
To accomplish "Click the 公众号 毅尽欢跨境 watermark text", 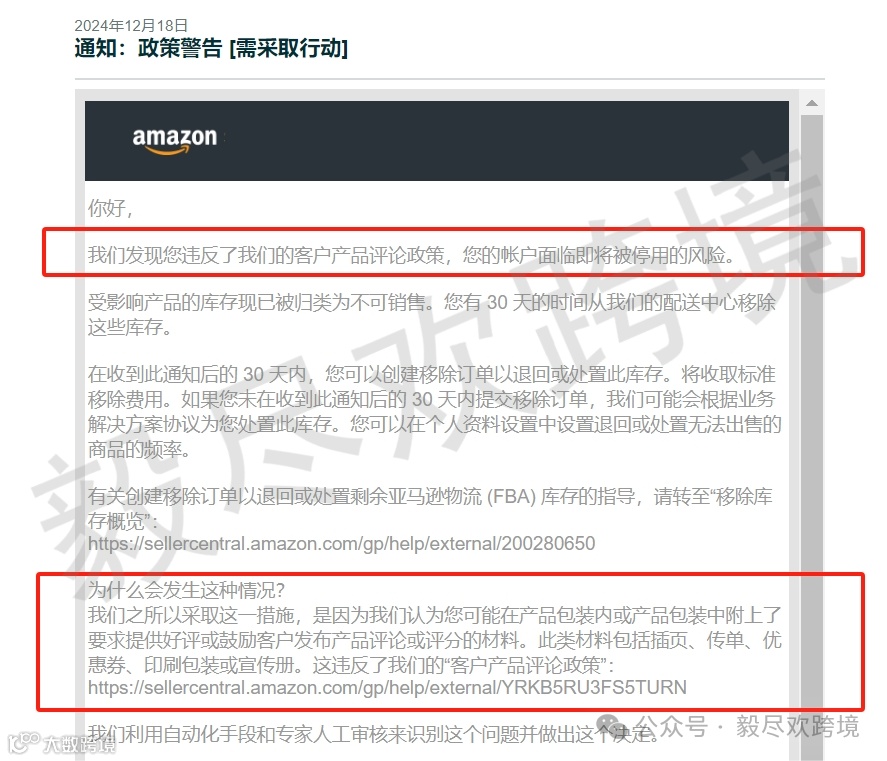I will [x=747, y=726].
